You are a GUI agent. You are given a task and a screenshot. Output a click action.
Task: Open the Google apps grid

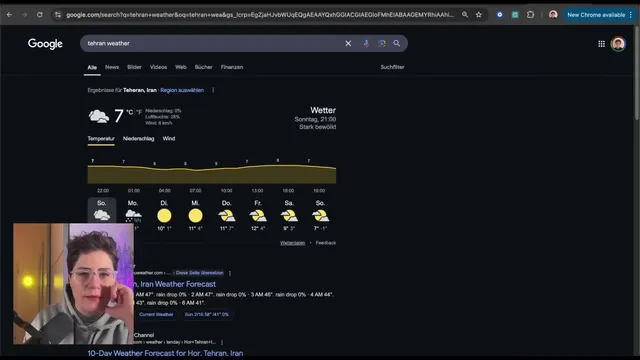click(601, 44)
